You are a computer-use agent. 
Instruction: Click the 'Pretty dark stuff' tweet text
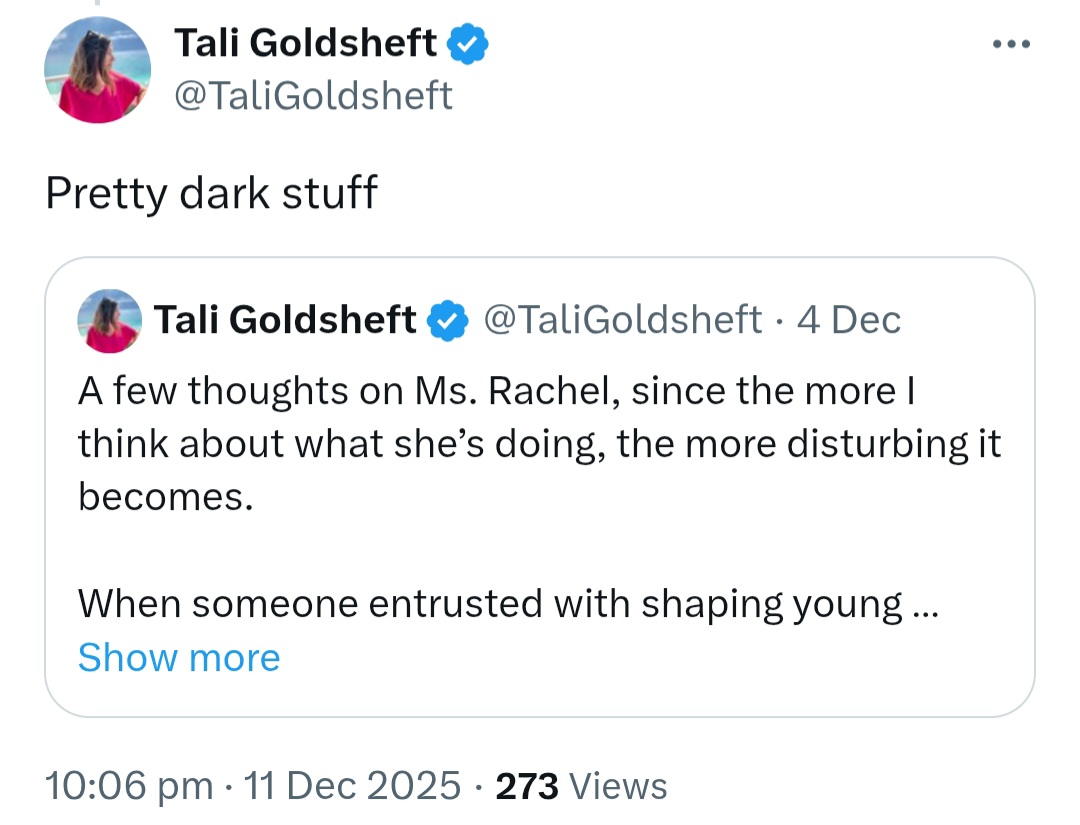click(211, 192)
